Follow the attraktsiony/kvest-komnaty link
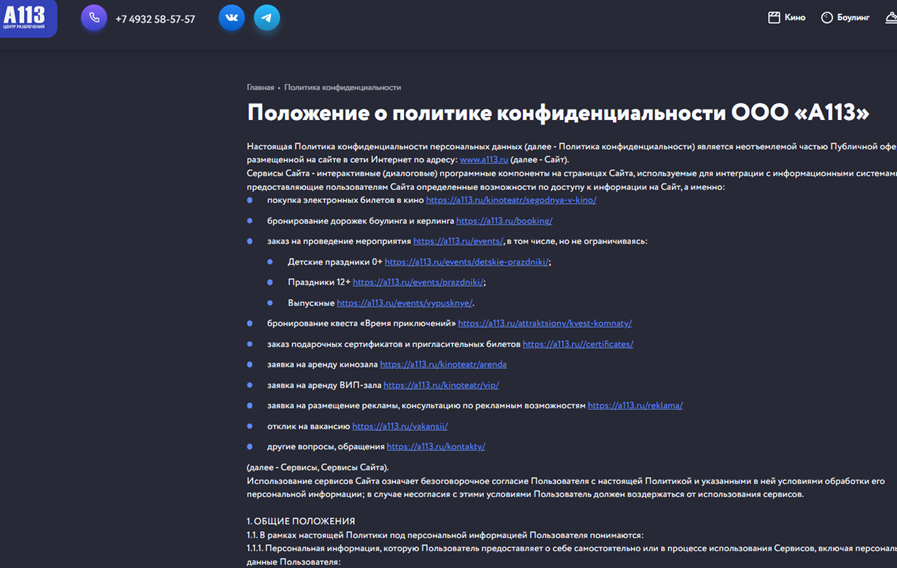Screen dimensions: 897x568 click(545, 324)
